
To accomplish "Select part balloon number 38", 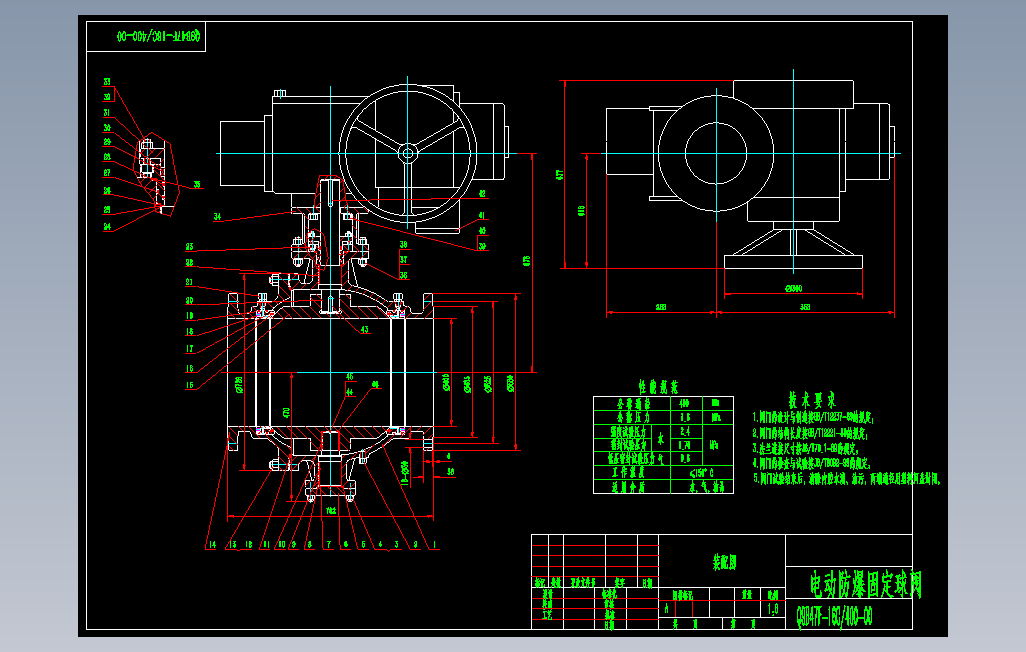I will (x=404, y=244).
